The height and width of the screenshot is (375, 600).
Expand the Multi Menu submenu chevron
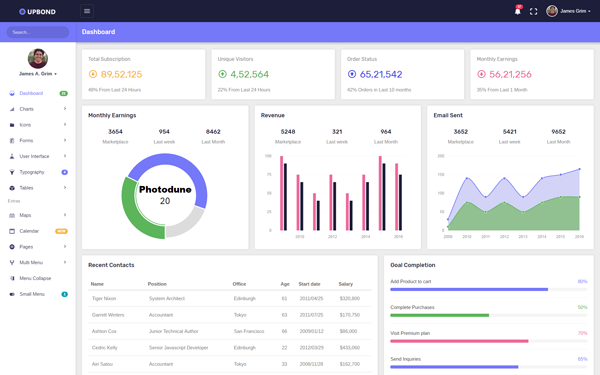tap(65, 262)
